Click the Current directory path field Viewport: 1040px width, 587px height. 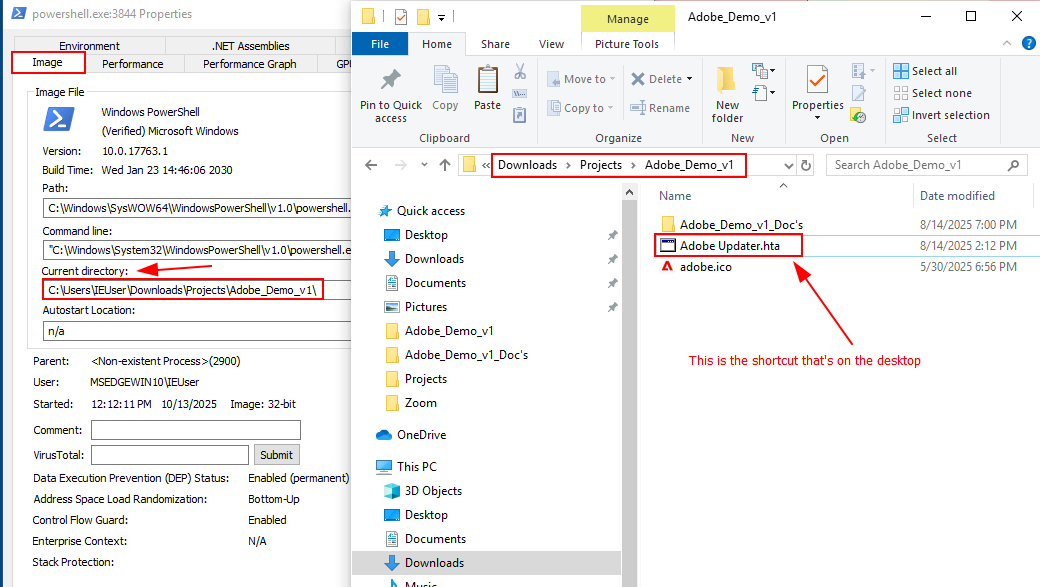tap(197, 290)
